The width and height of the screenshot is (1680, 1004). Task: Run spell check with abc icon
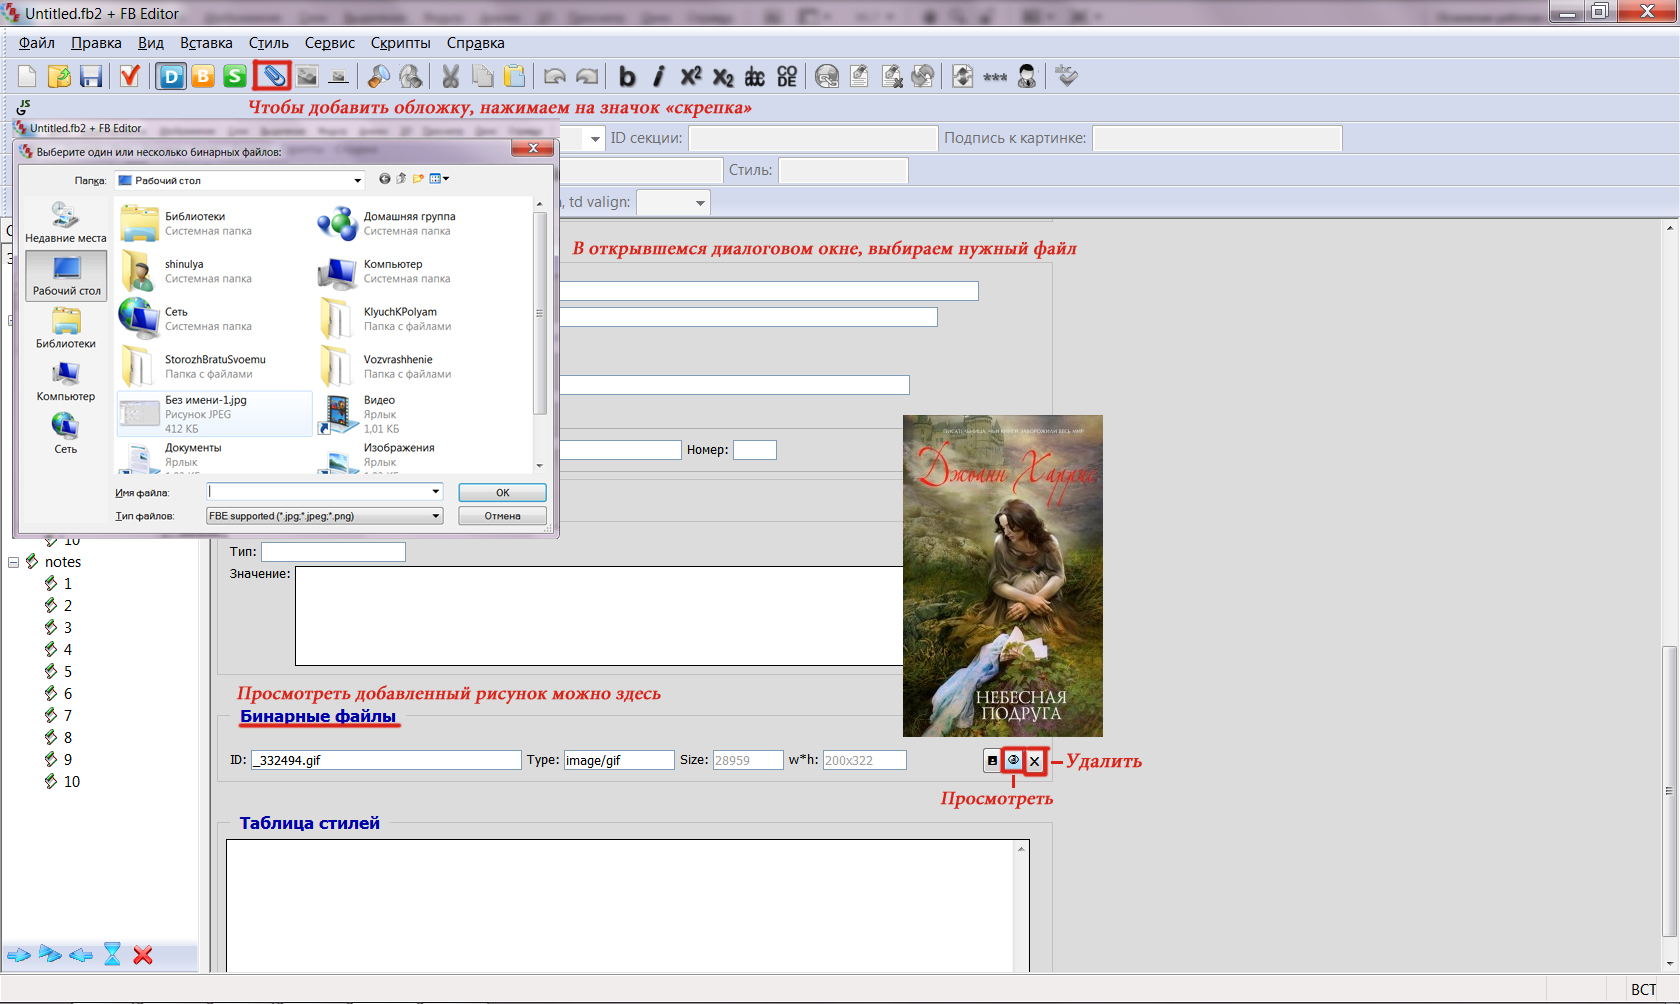tap(1067, 76)
